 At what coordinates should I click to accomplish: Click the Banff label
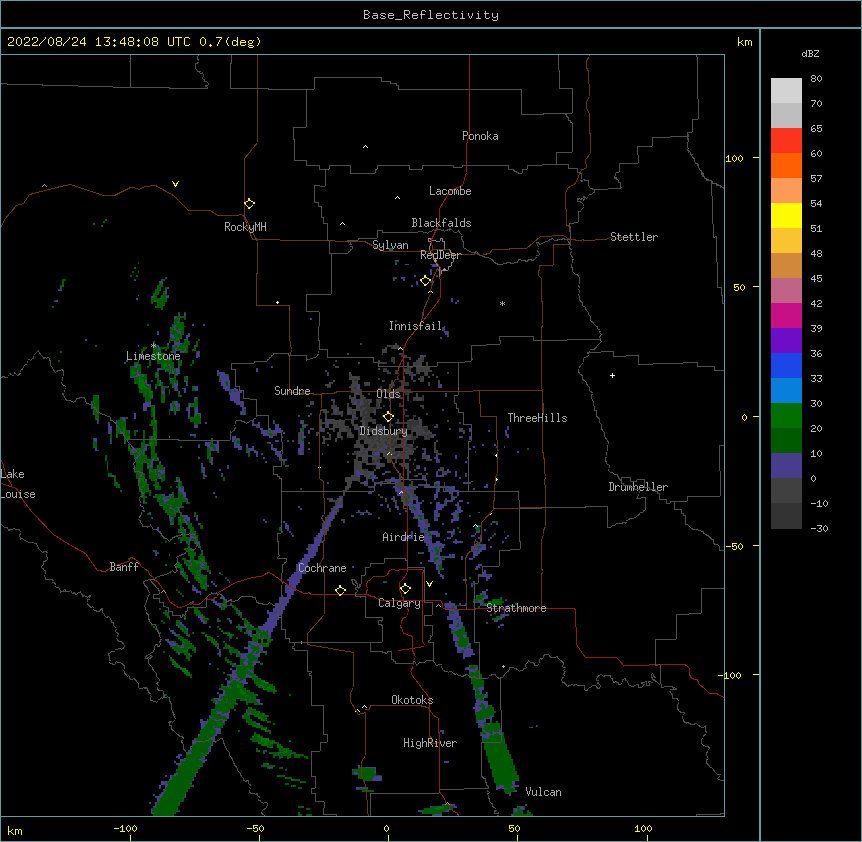click(124, 567)
